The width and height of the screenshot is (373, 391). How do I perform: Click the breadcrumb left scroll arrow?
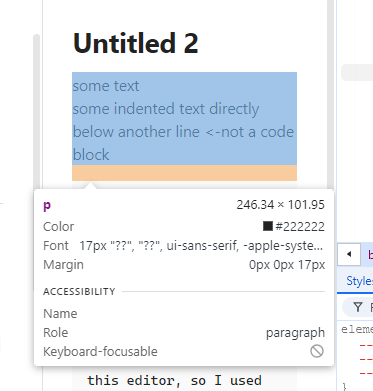(349, 254)
